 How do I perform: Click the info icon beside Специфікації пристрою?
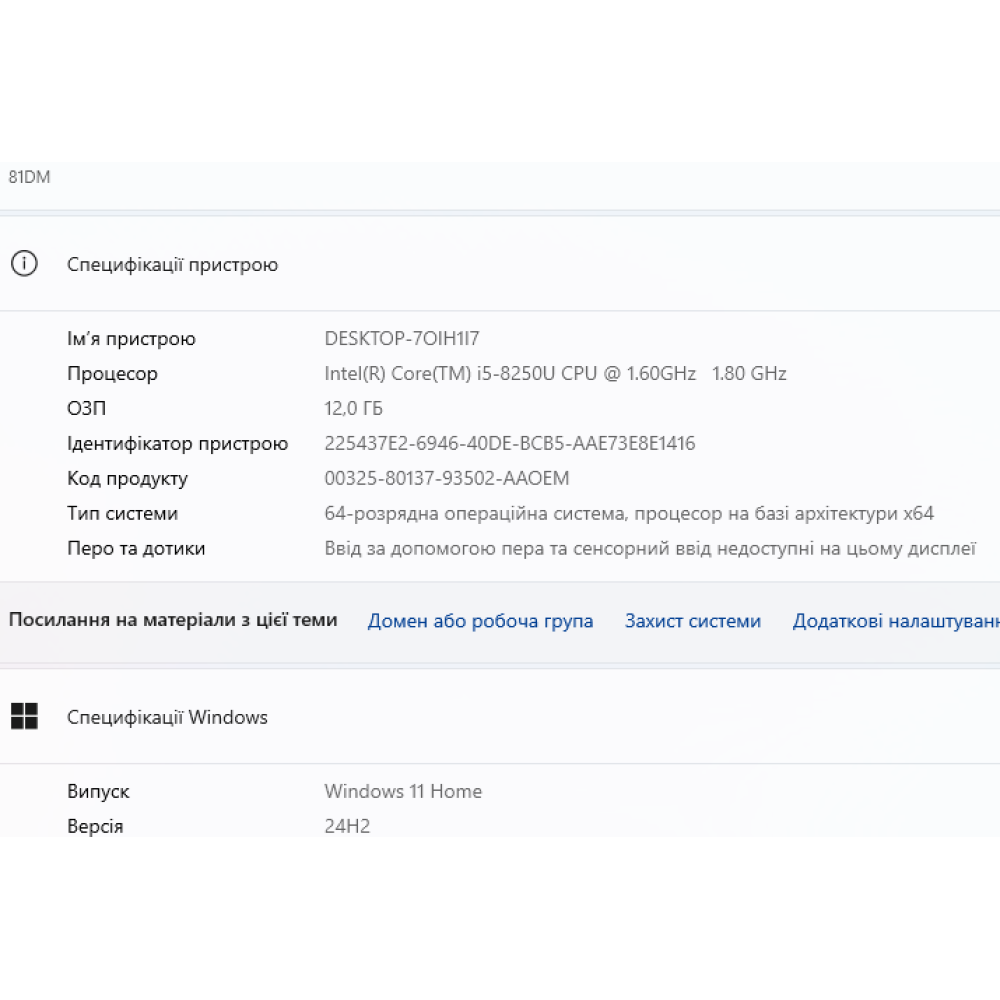tap(24, 264)
